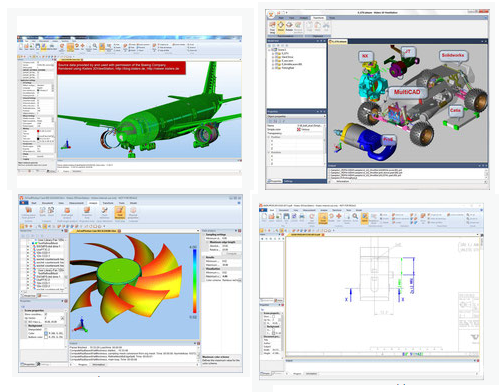Select Rotate tool in car model window
This screenshot has width=499, height=392.
(x=289, y=27)
